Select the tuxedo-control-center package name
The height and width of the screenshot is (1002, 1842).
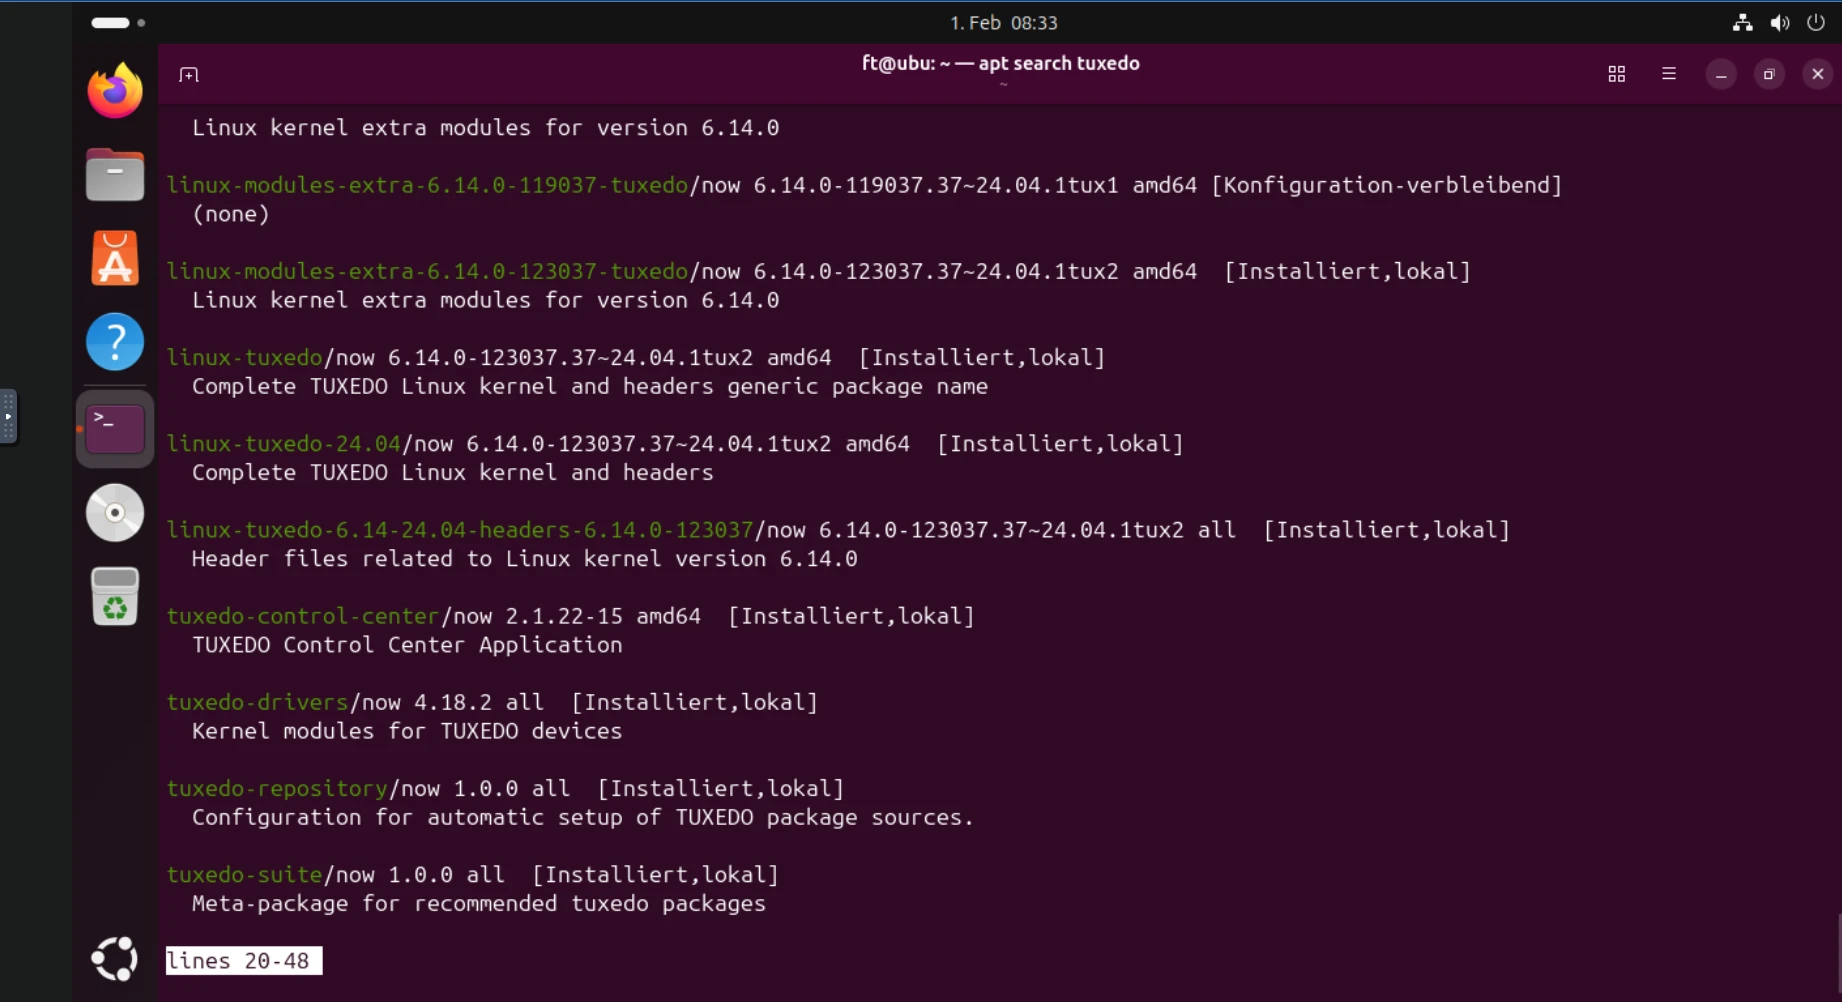click(303, 616)
